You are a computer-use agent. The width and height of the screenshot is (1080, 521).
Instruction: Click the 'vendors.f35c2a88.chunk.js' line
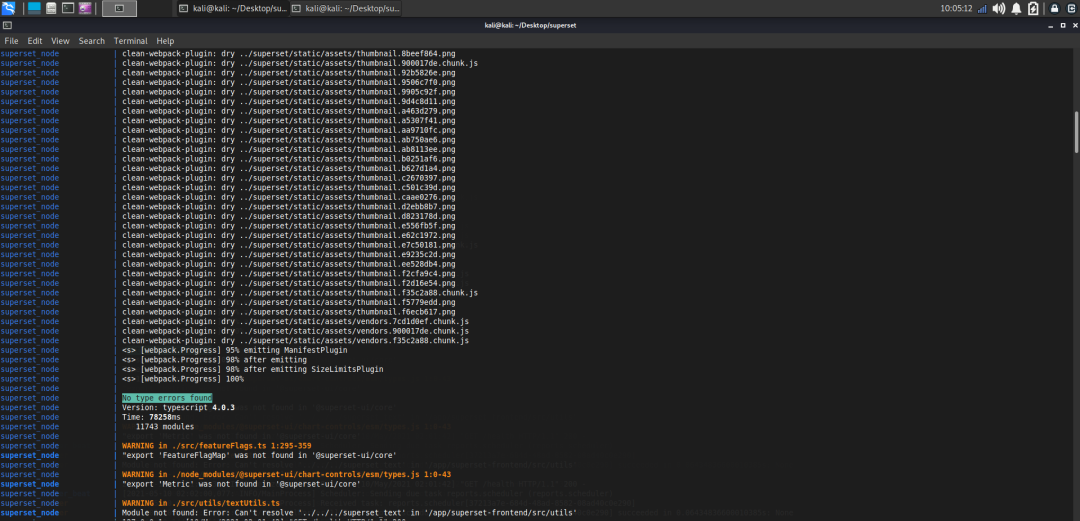tap(295, 340)
